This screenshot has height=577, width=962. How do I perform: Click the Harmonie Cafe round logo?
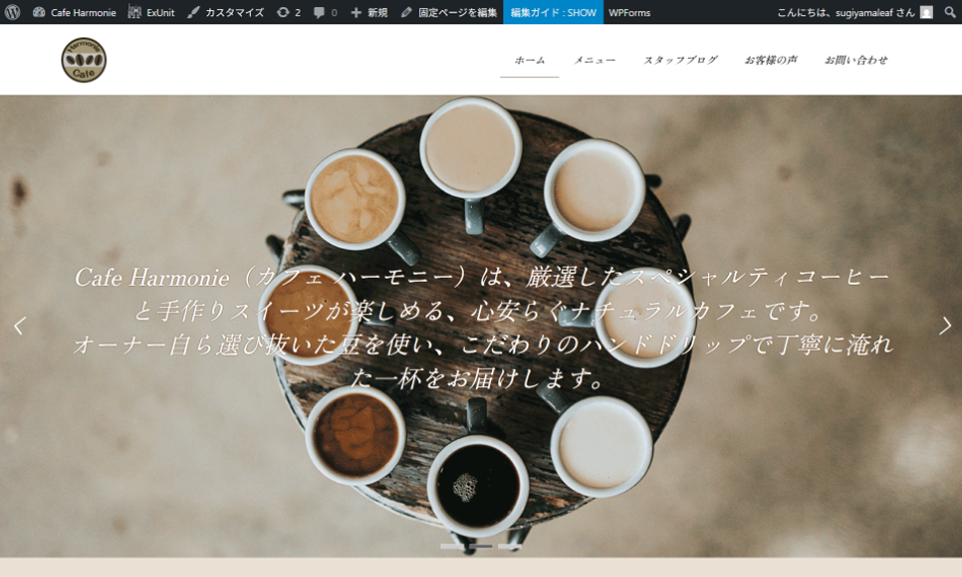[84, 60]
